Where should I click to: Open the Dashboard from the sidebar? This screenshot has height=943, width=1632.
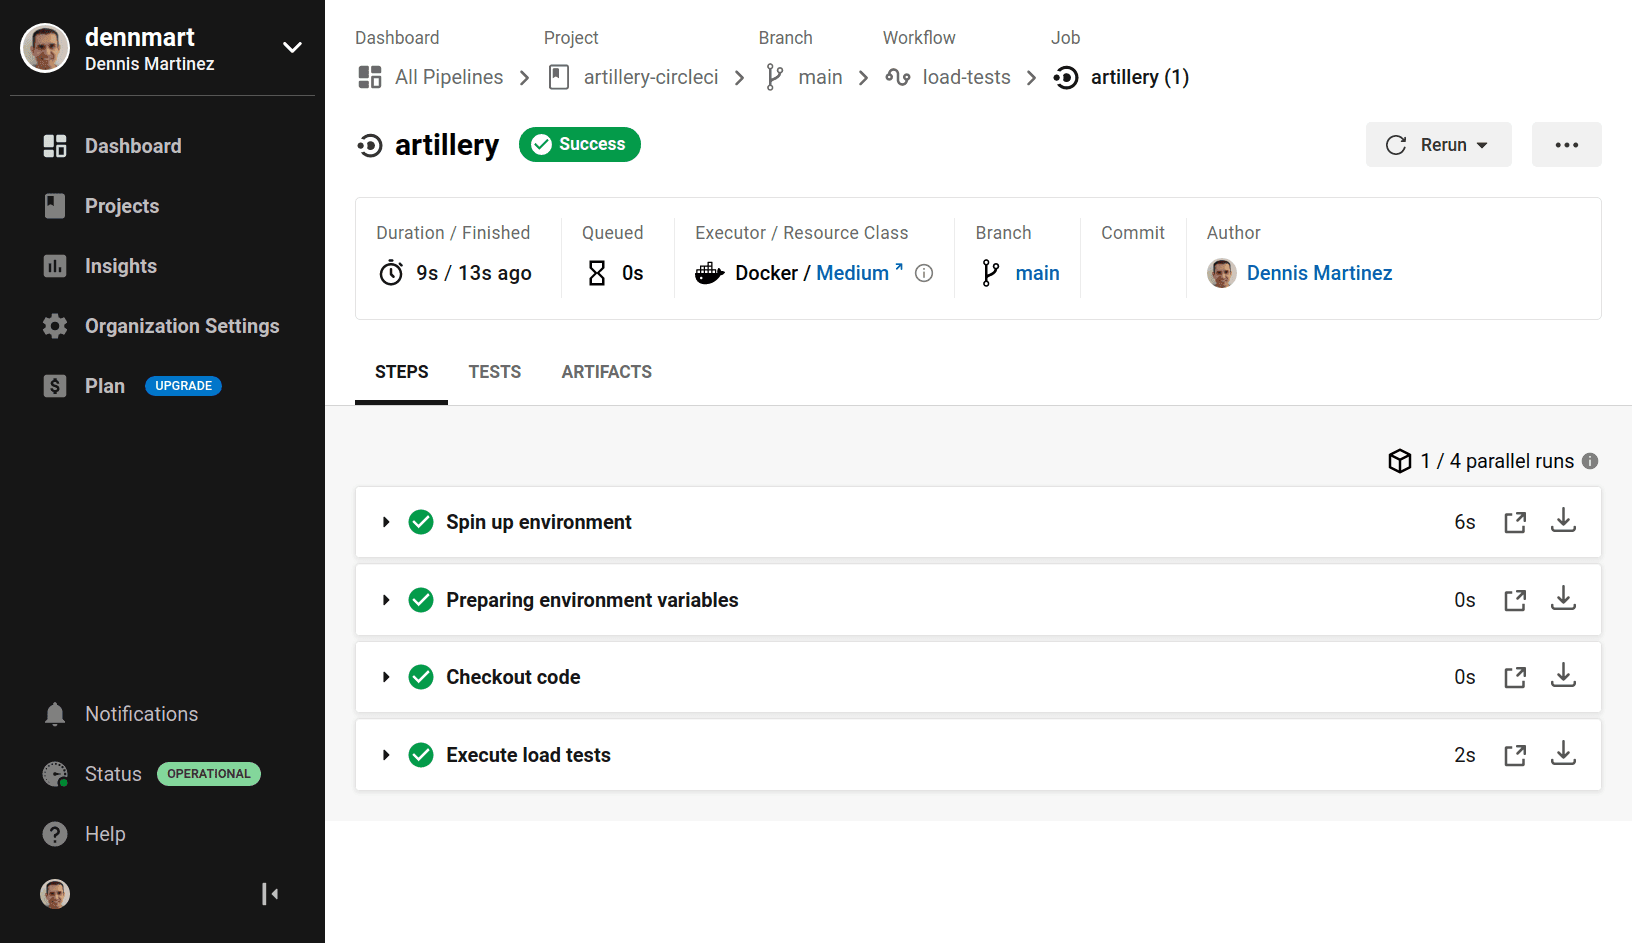132,146
